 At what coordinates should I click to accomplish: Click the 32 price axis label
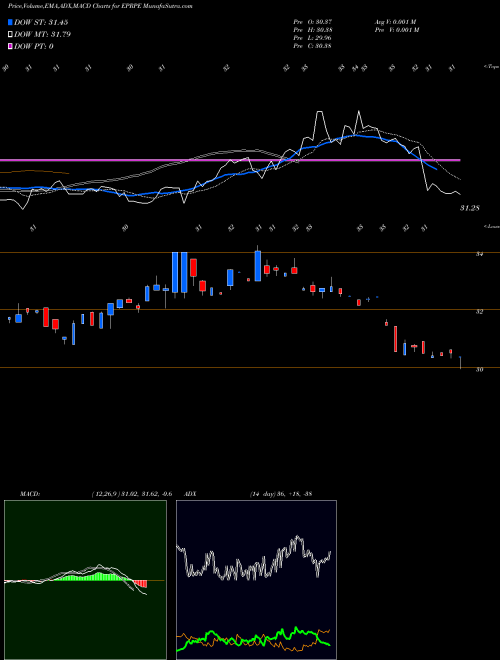pos(479,311)
